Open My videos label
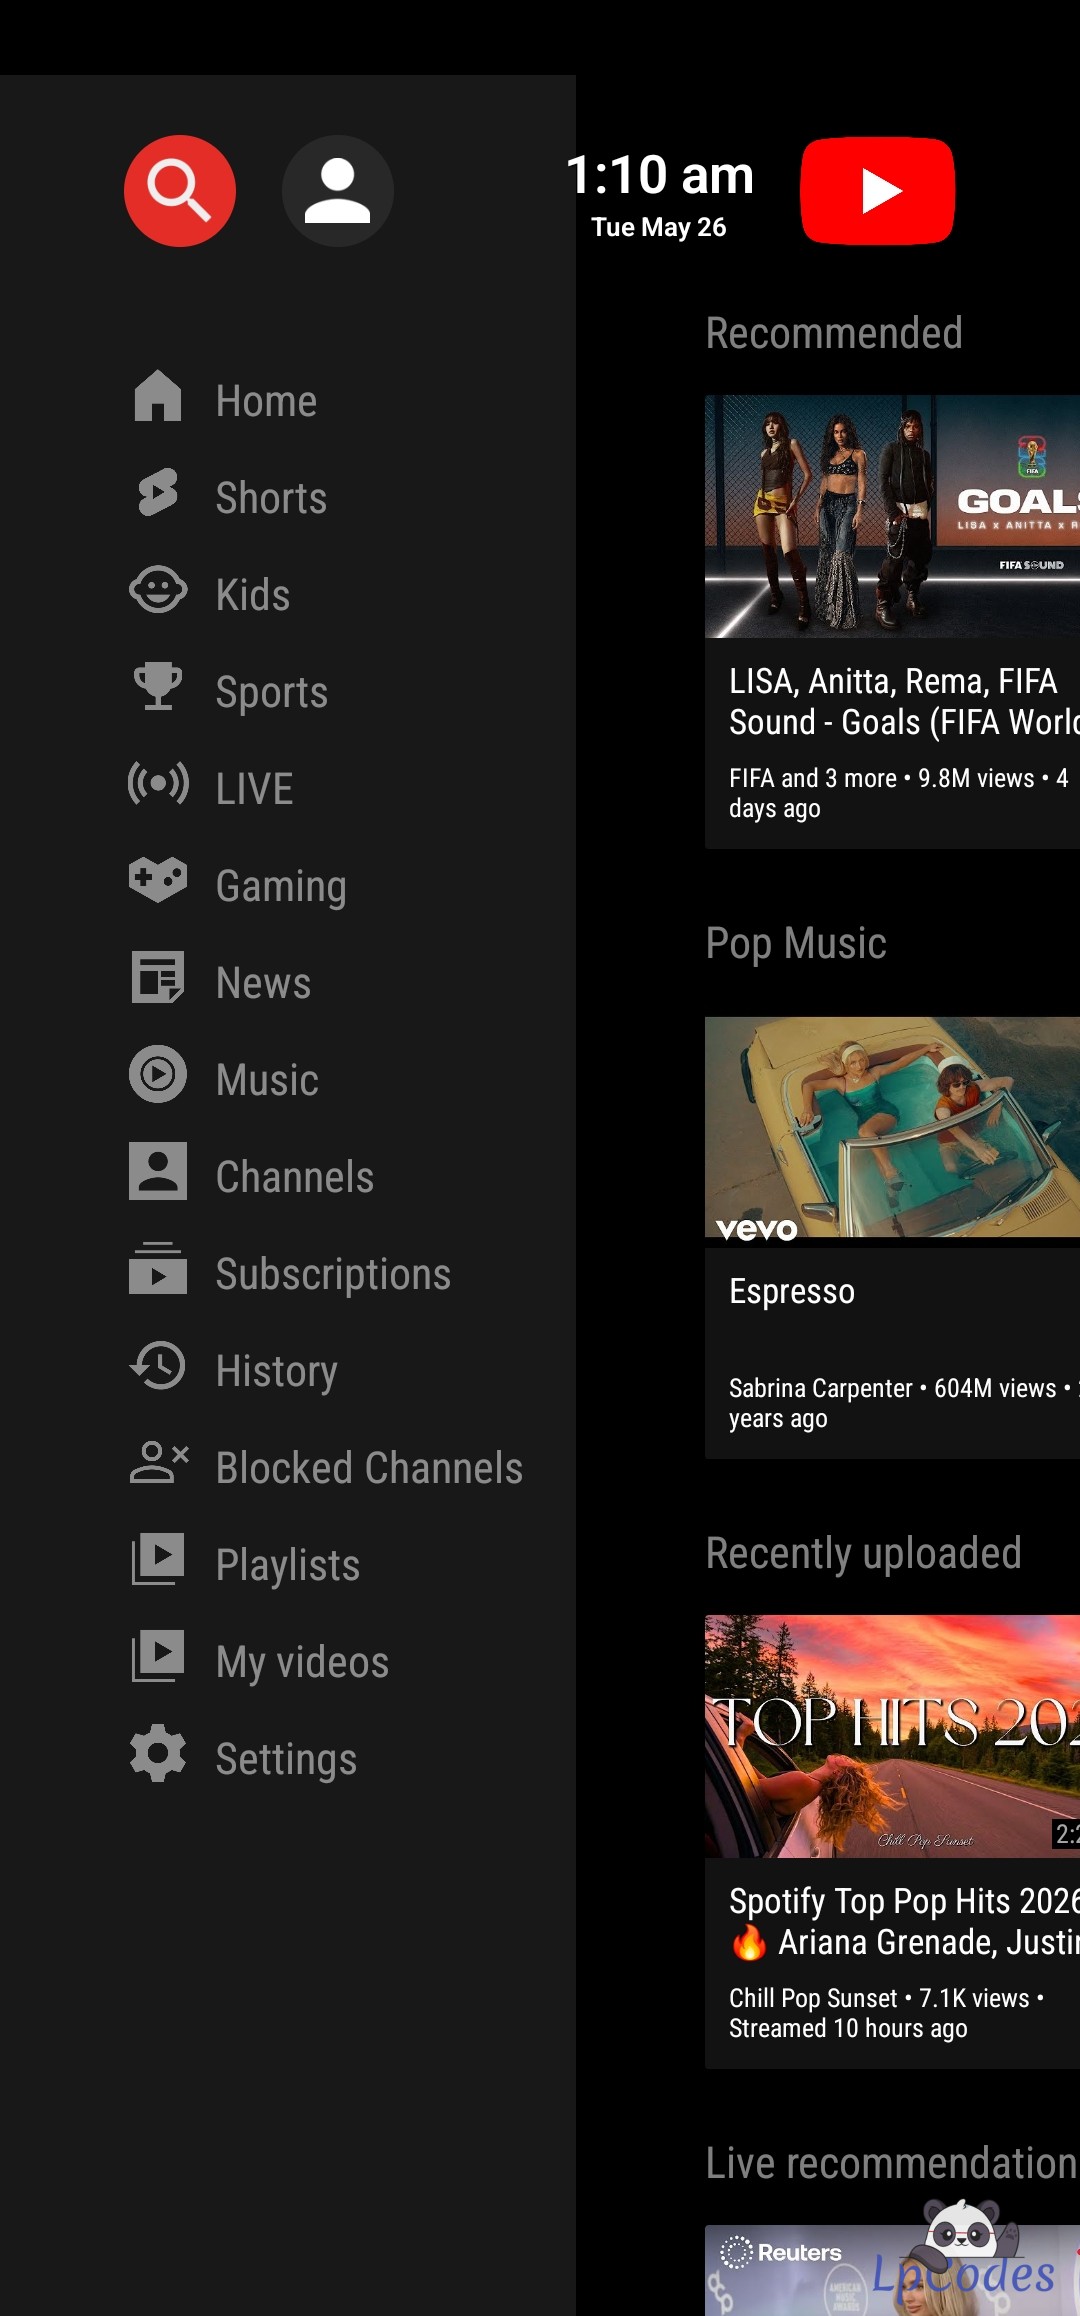The height and width of the screenshot is (2316, 1080). point(302,1663)
